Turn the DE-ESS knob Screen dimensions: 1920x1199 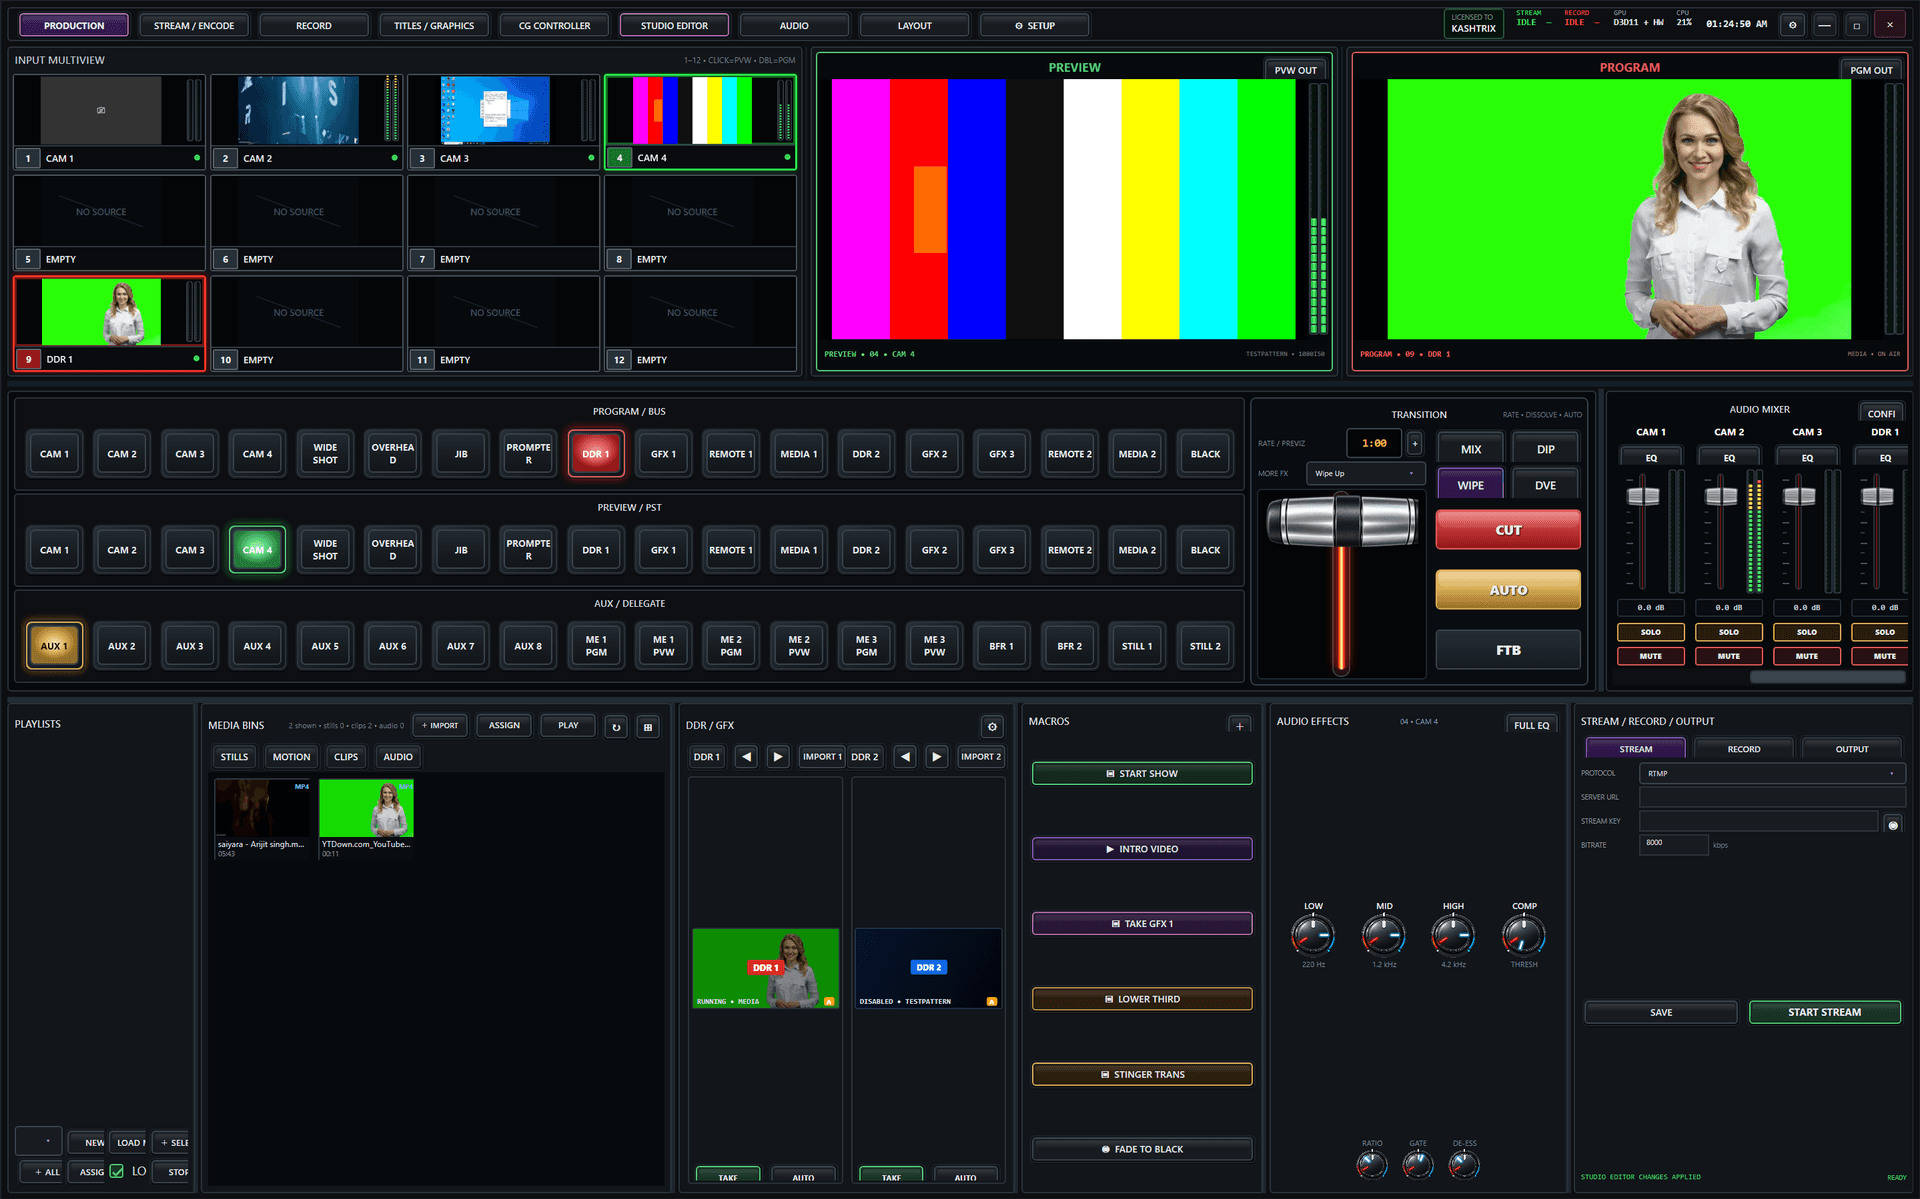tap(1464, 1164)
